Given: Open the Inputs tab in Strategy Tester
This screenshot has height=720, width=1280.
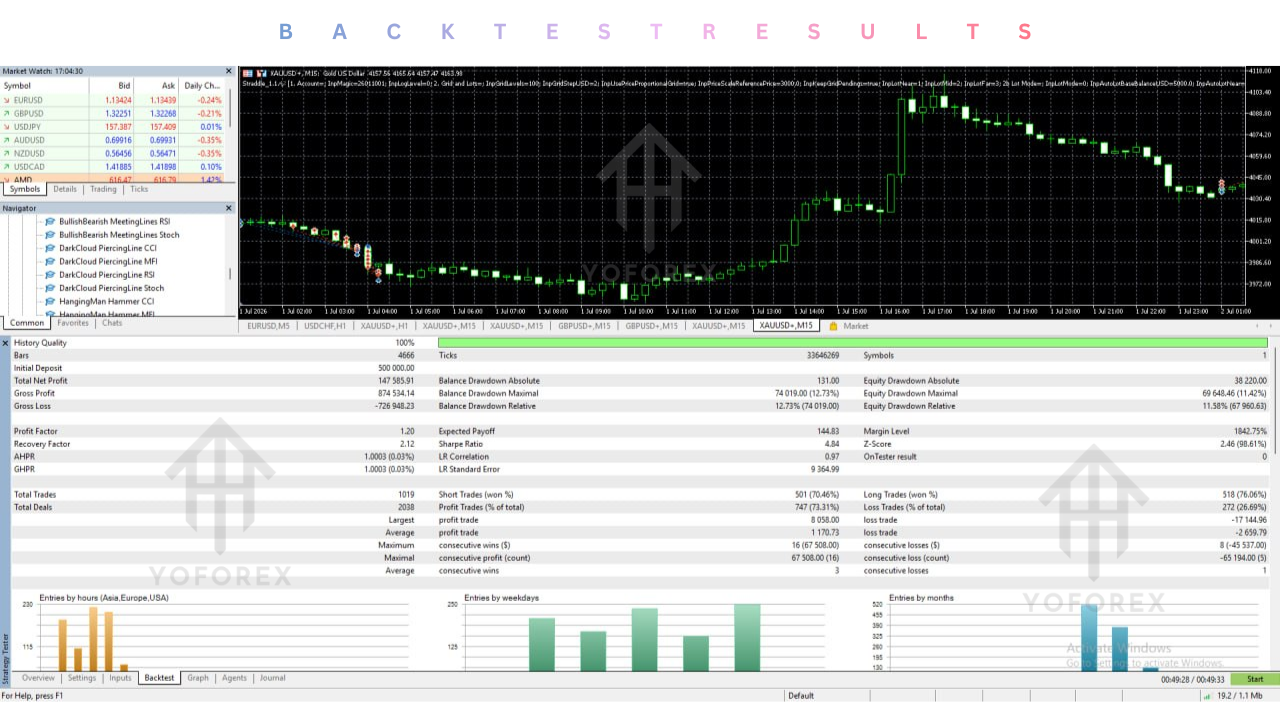Looking at the screenshot, I should point(120,678).
